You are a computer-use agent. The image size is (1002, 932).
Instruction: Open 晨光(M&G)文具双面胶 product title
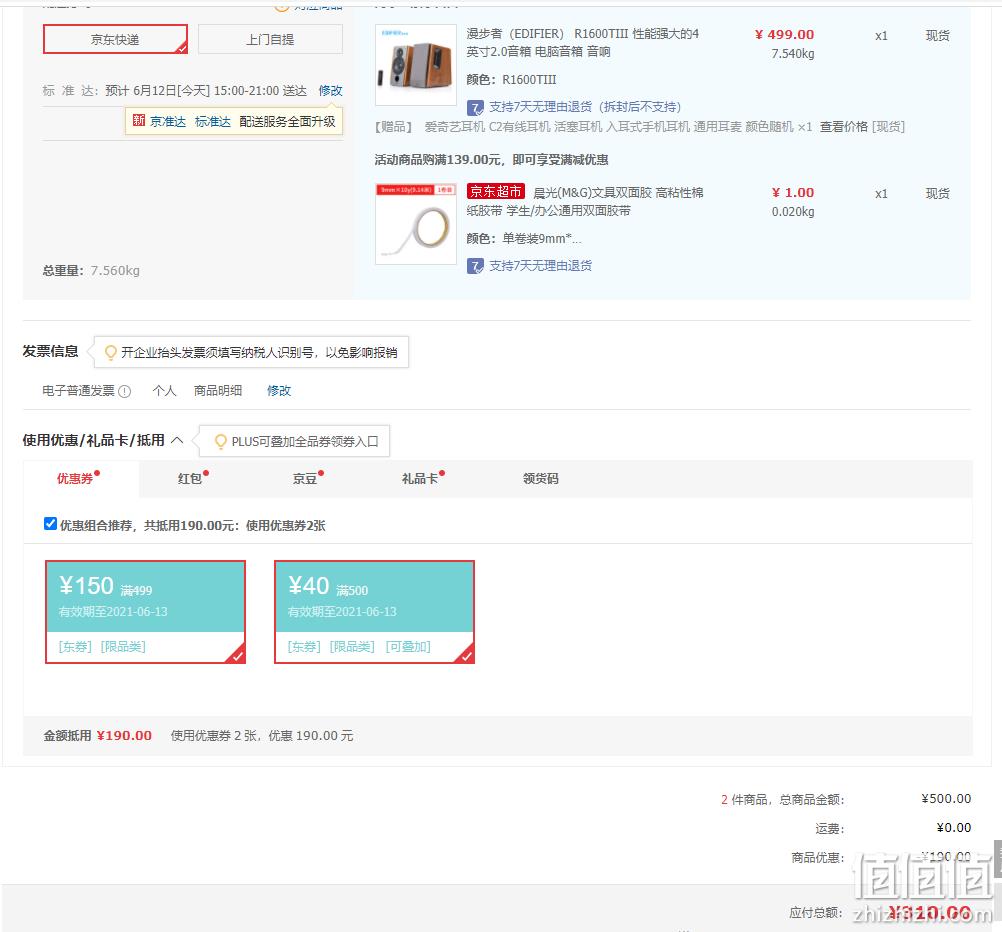(585, 201)
